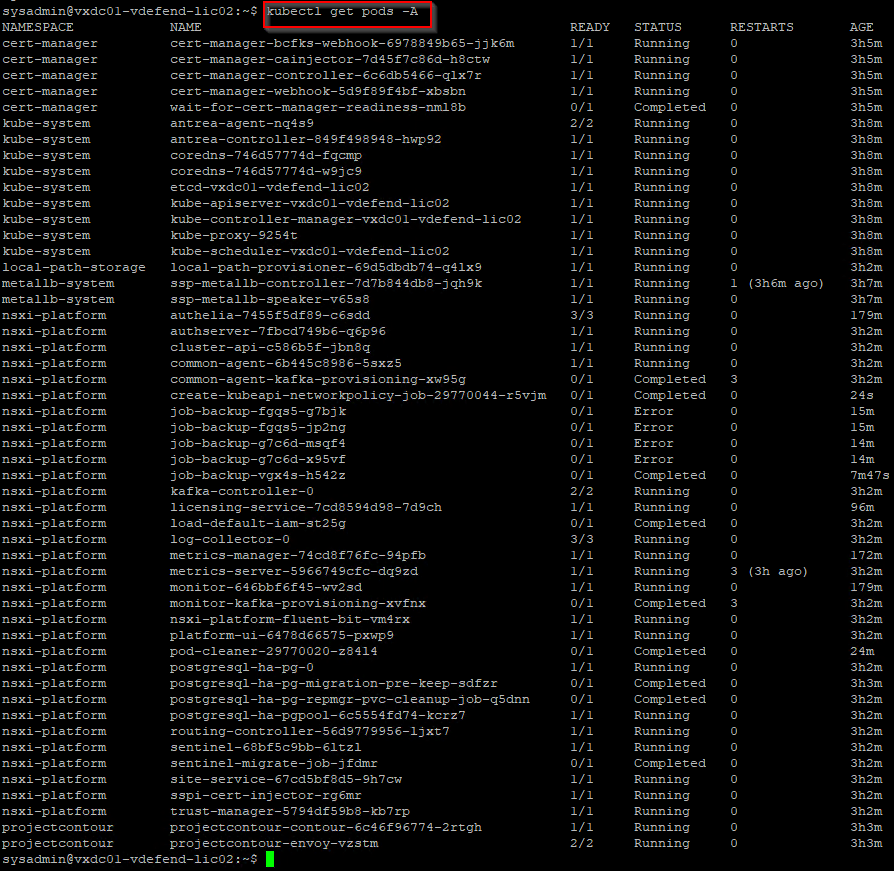Select pod postgresql-ha-pg-0
Image resolution: width=894 pixels, height=871 pixels.
coord(242,667)
